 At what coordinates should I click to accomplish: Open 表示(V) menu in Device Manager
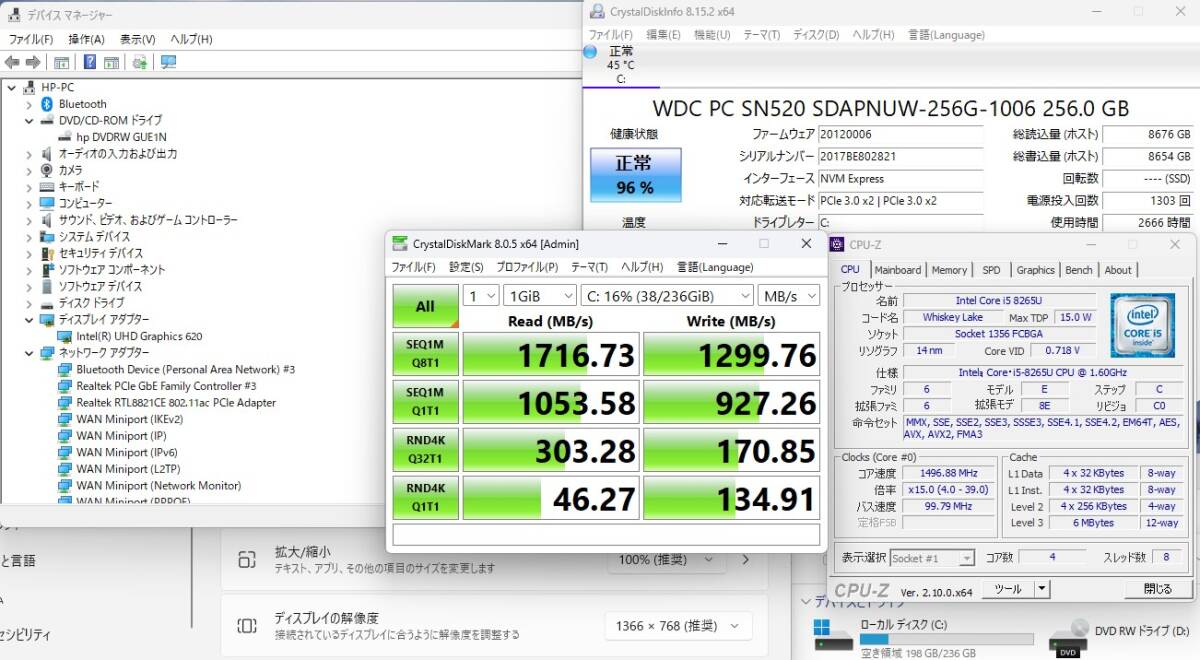tap(138, 39)
